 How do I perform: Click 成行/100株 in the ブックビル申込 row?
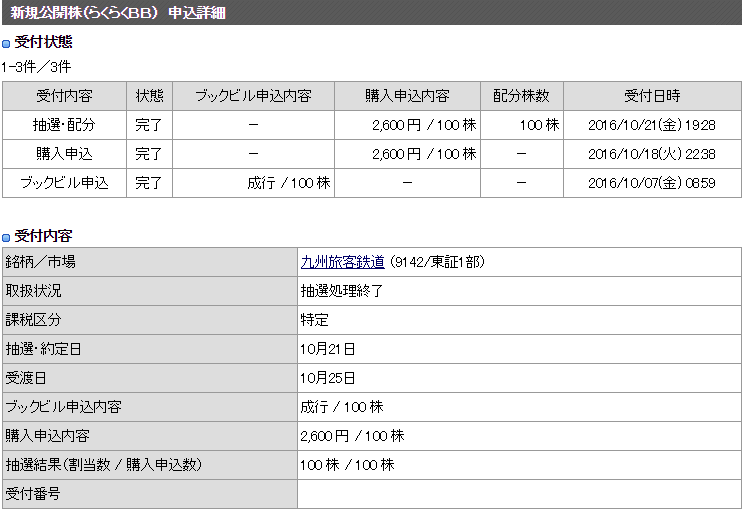tap(289, 183)
